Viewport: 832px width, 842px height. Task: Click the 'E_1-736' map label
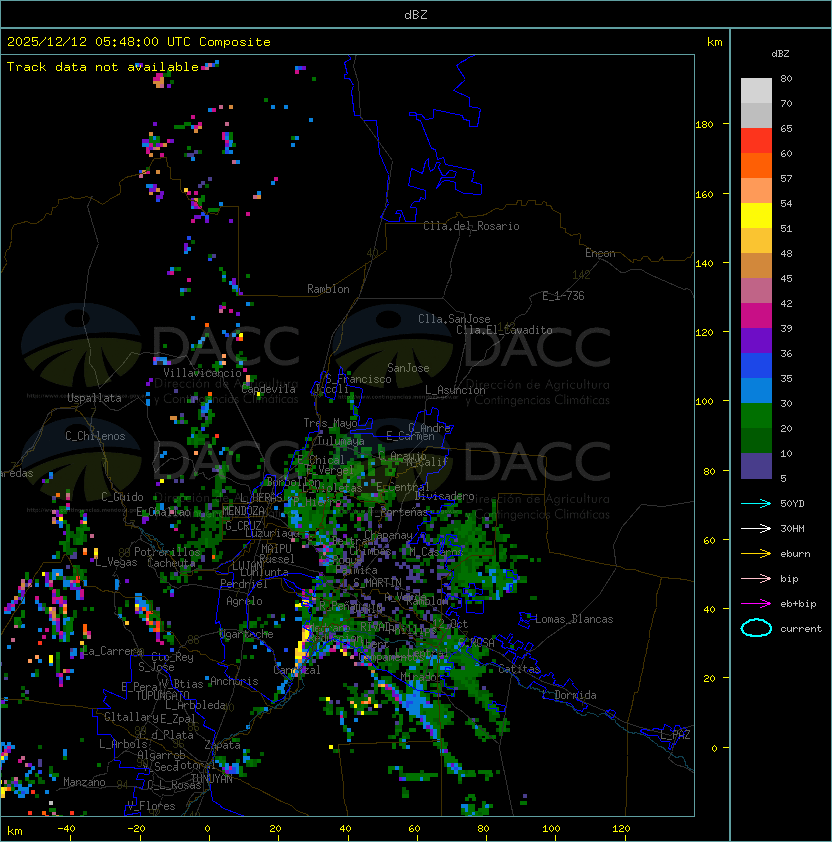563,296
